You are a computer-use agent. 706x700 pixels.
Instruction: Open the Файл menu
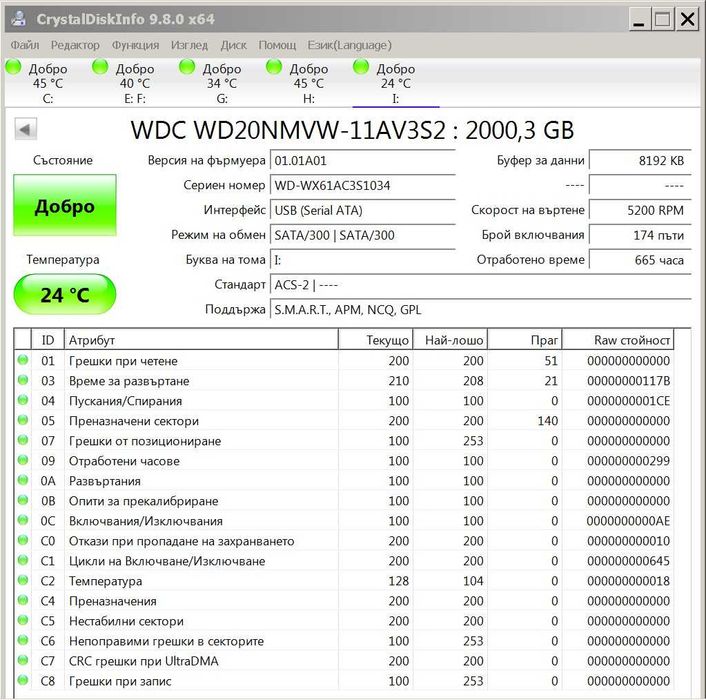click(25, 45)
